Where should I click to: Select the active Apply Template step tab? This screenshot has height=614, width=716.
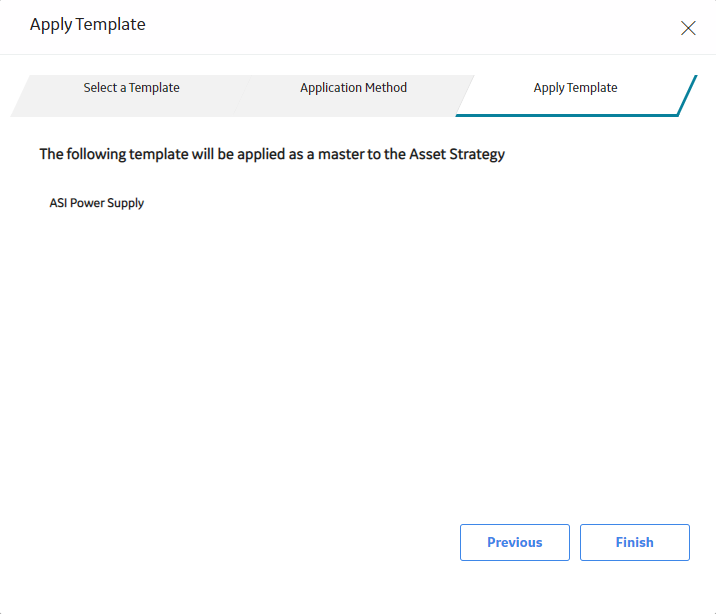[575, 88]
